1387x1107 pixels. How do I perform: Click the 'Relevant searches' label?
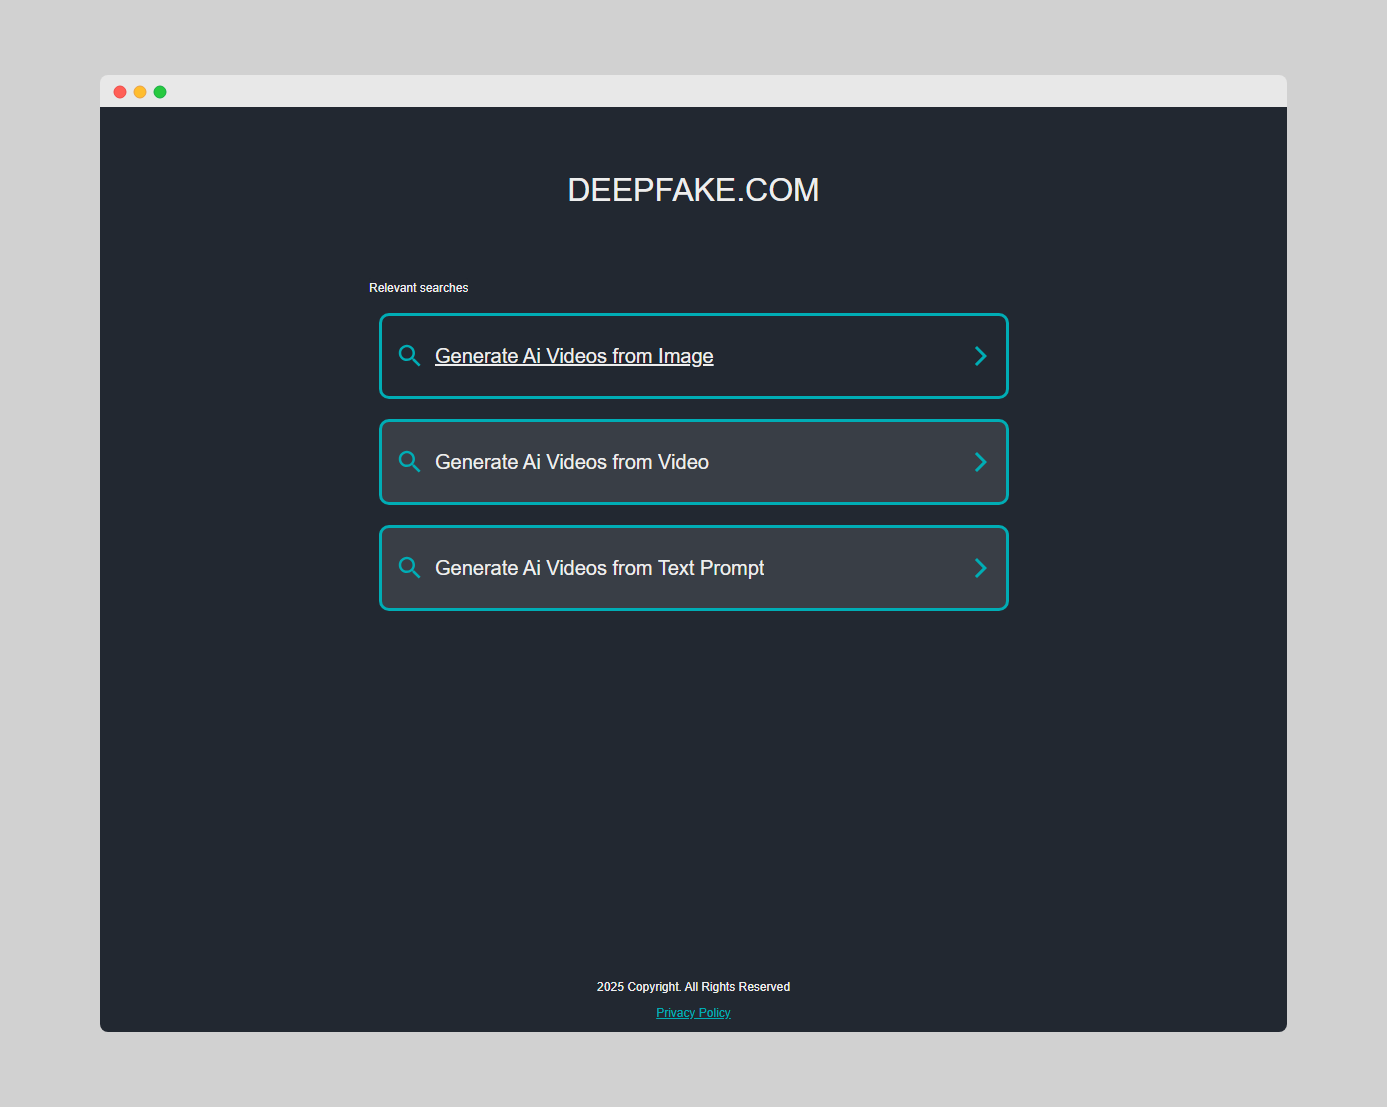point(418,288)
